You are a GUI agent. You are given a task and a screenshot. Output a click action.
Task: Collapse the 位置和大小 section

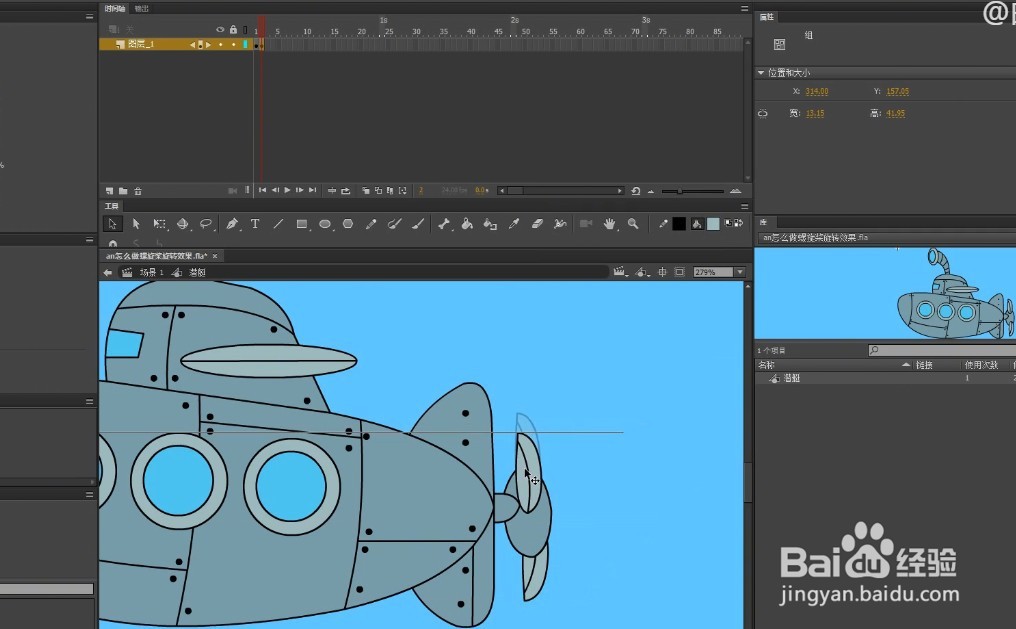761,73
